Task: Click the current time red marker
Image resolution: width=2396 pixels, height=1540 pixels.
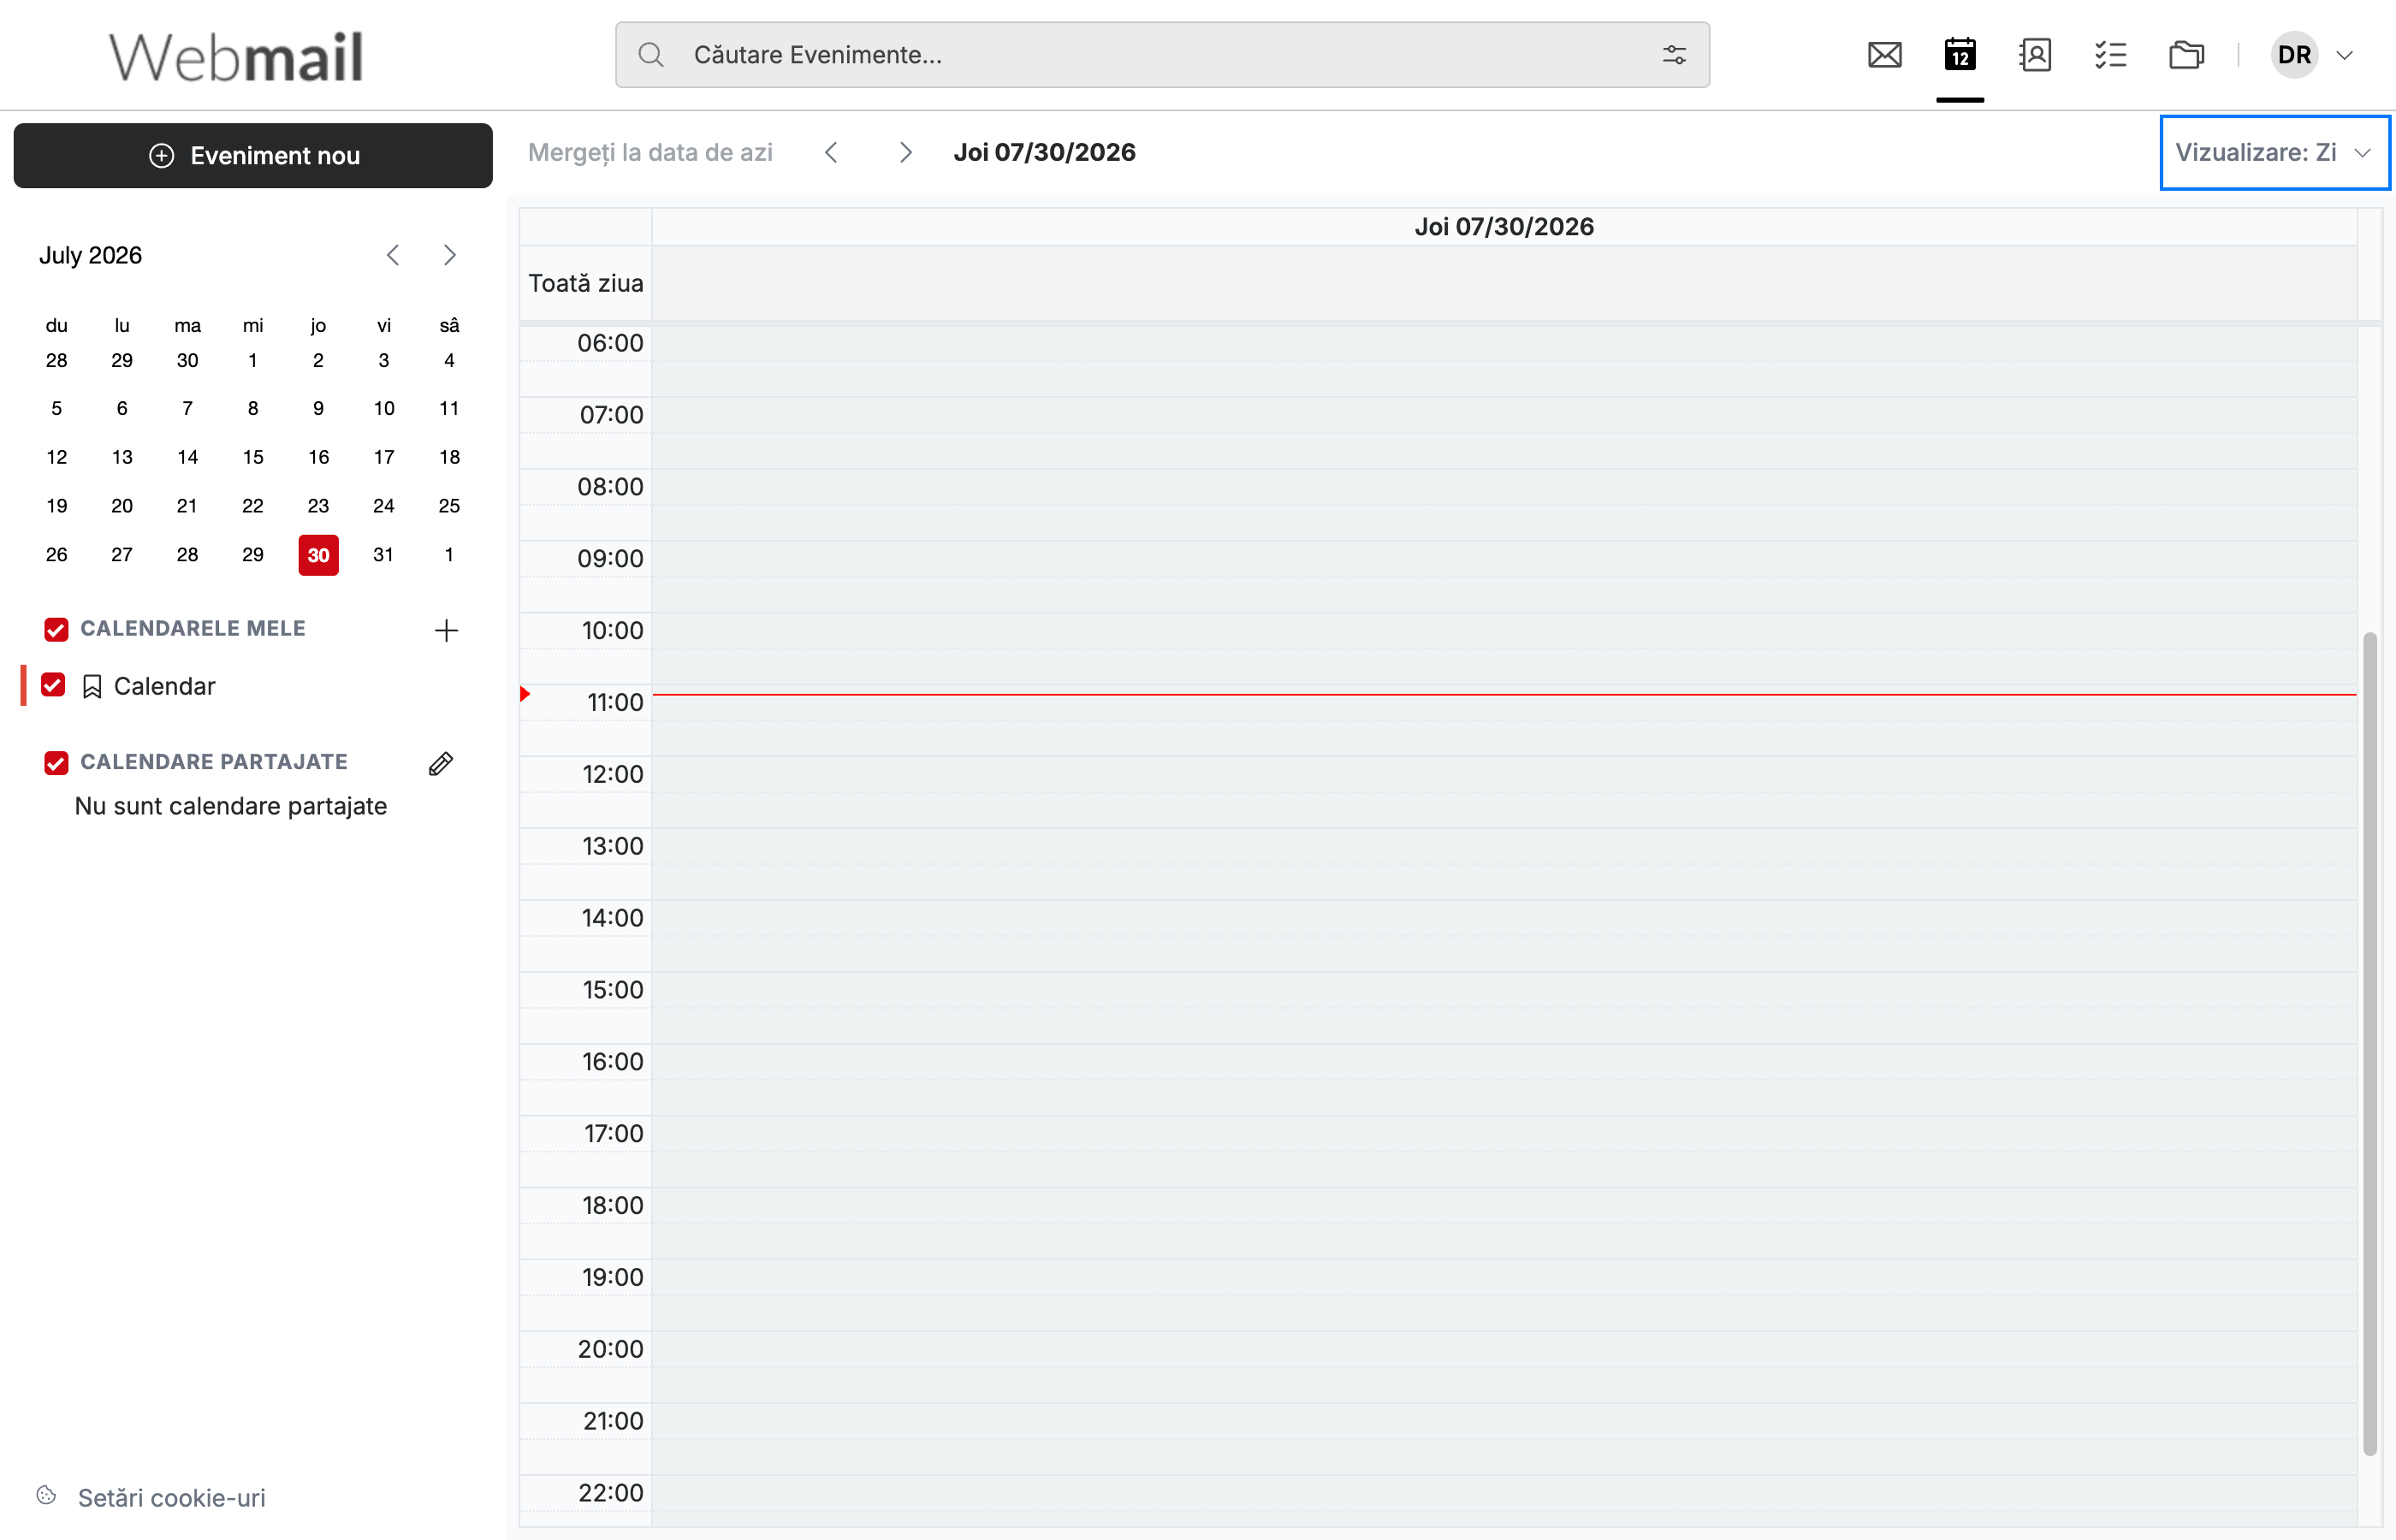Action: 525,694
